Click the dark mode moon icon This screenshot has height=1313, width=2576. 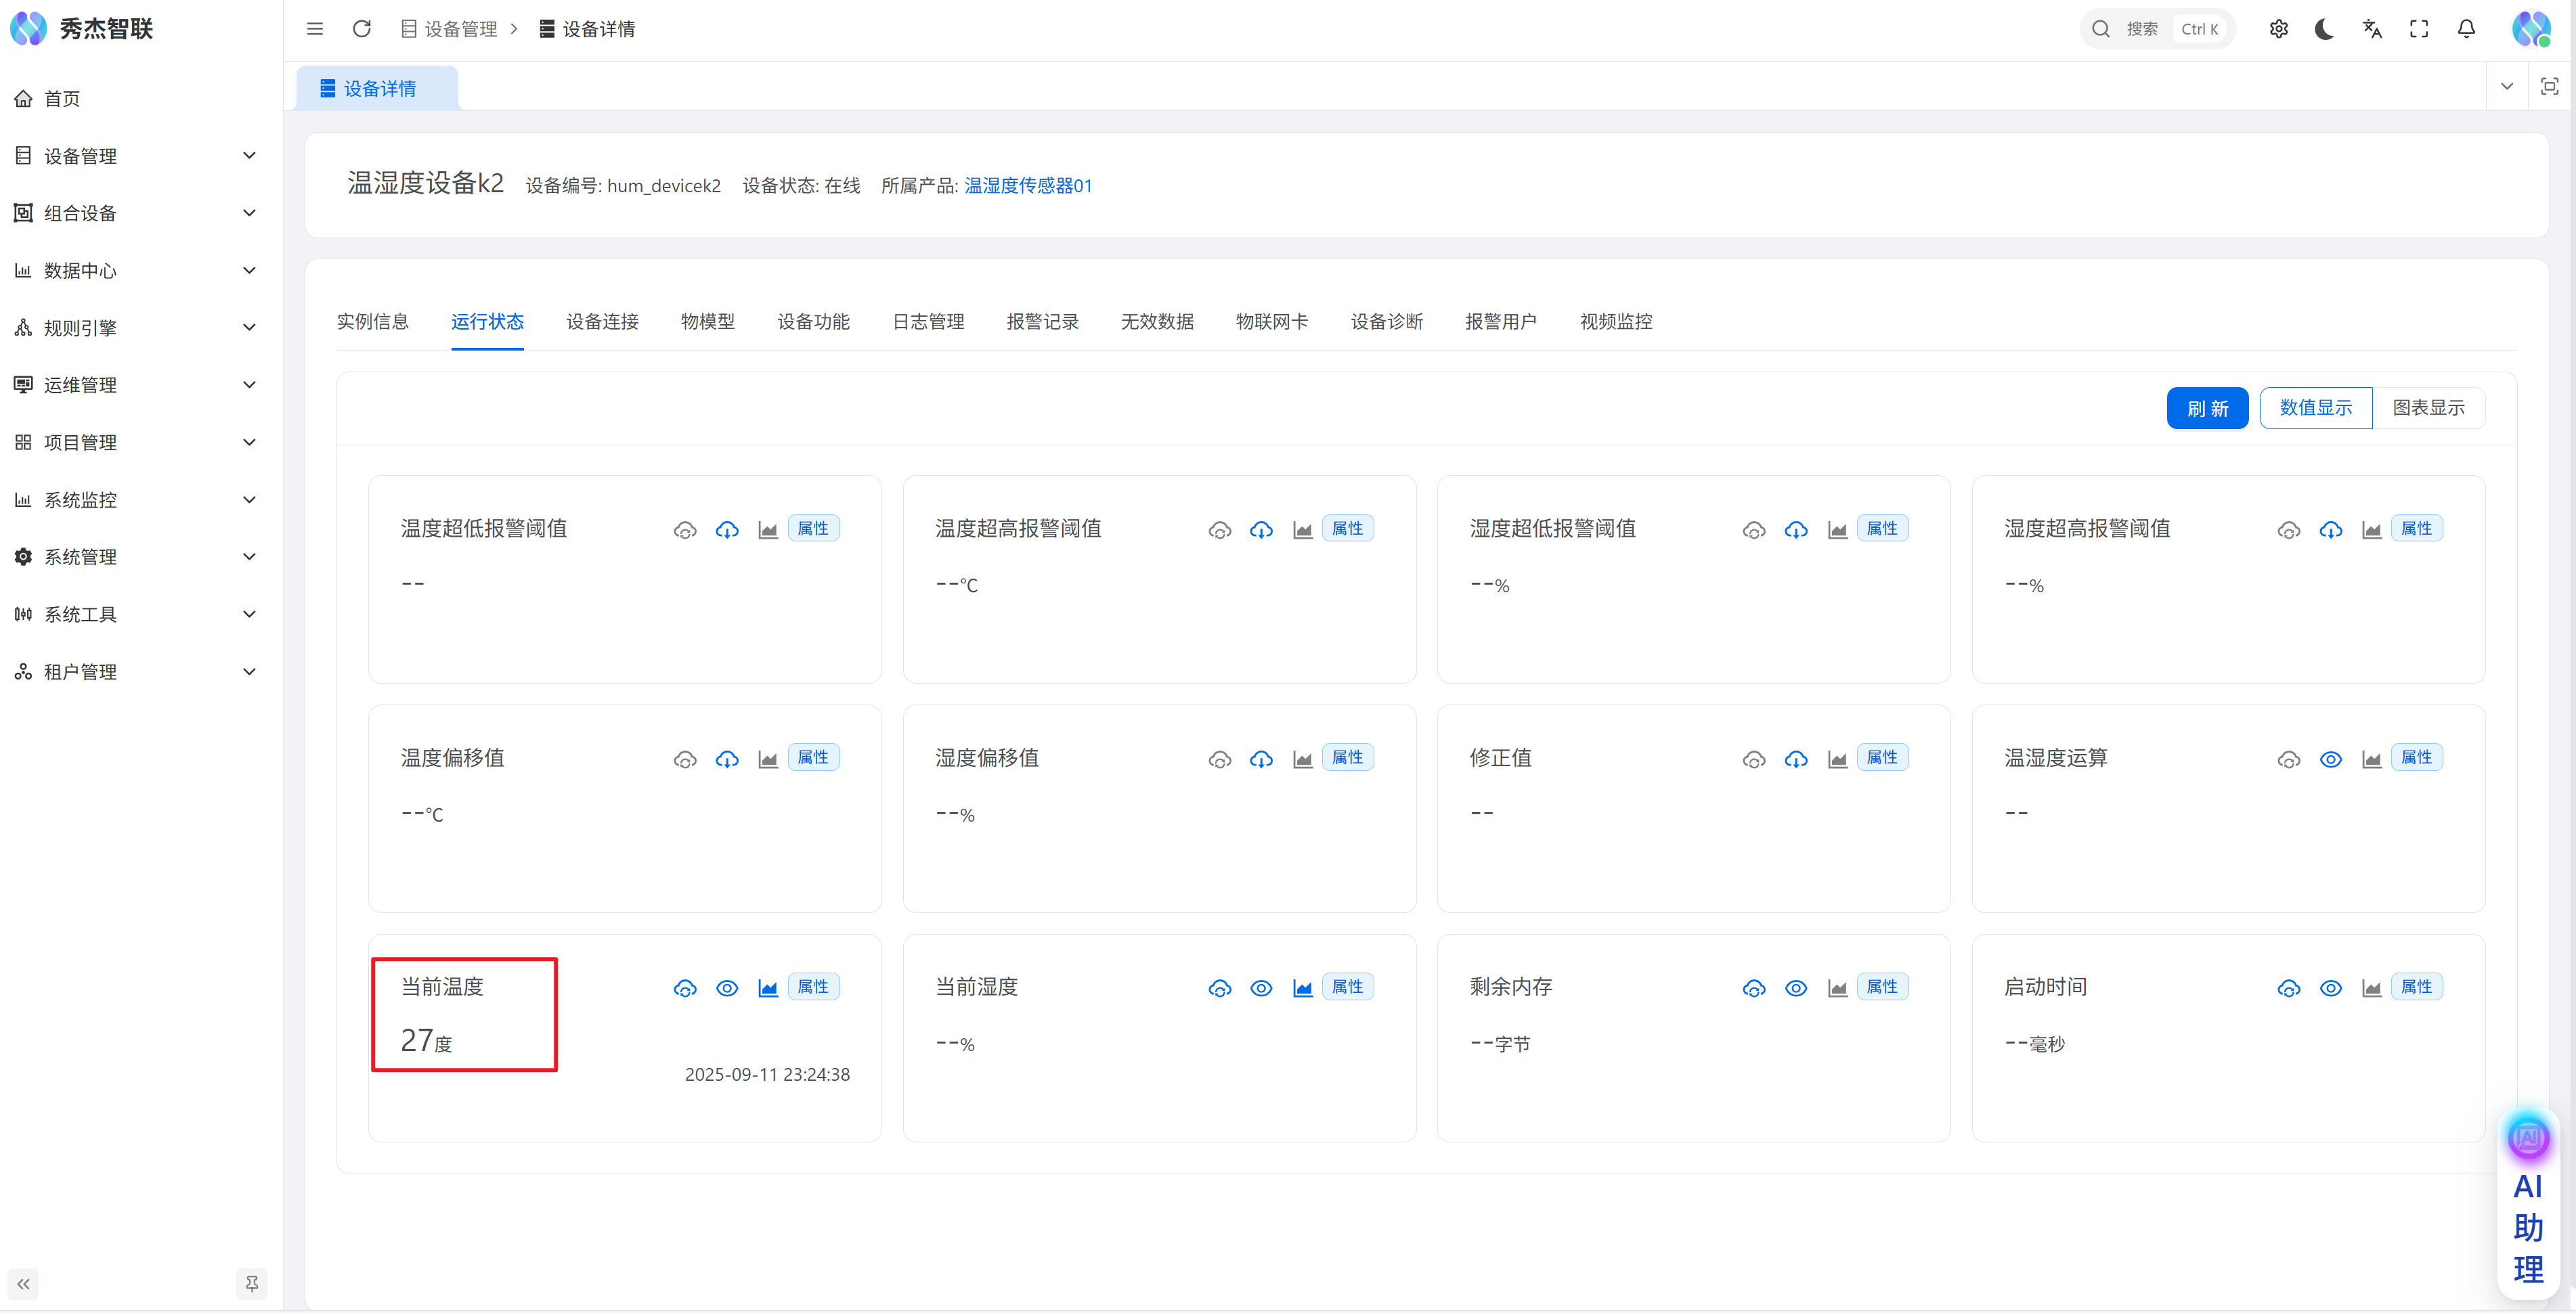click(x=2324, y=29)
